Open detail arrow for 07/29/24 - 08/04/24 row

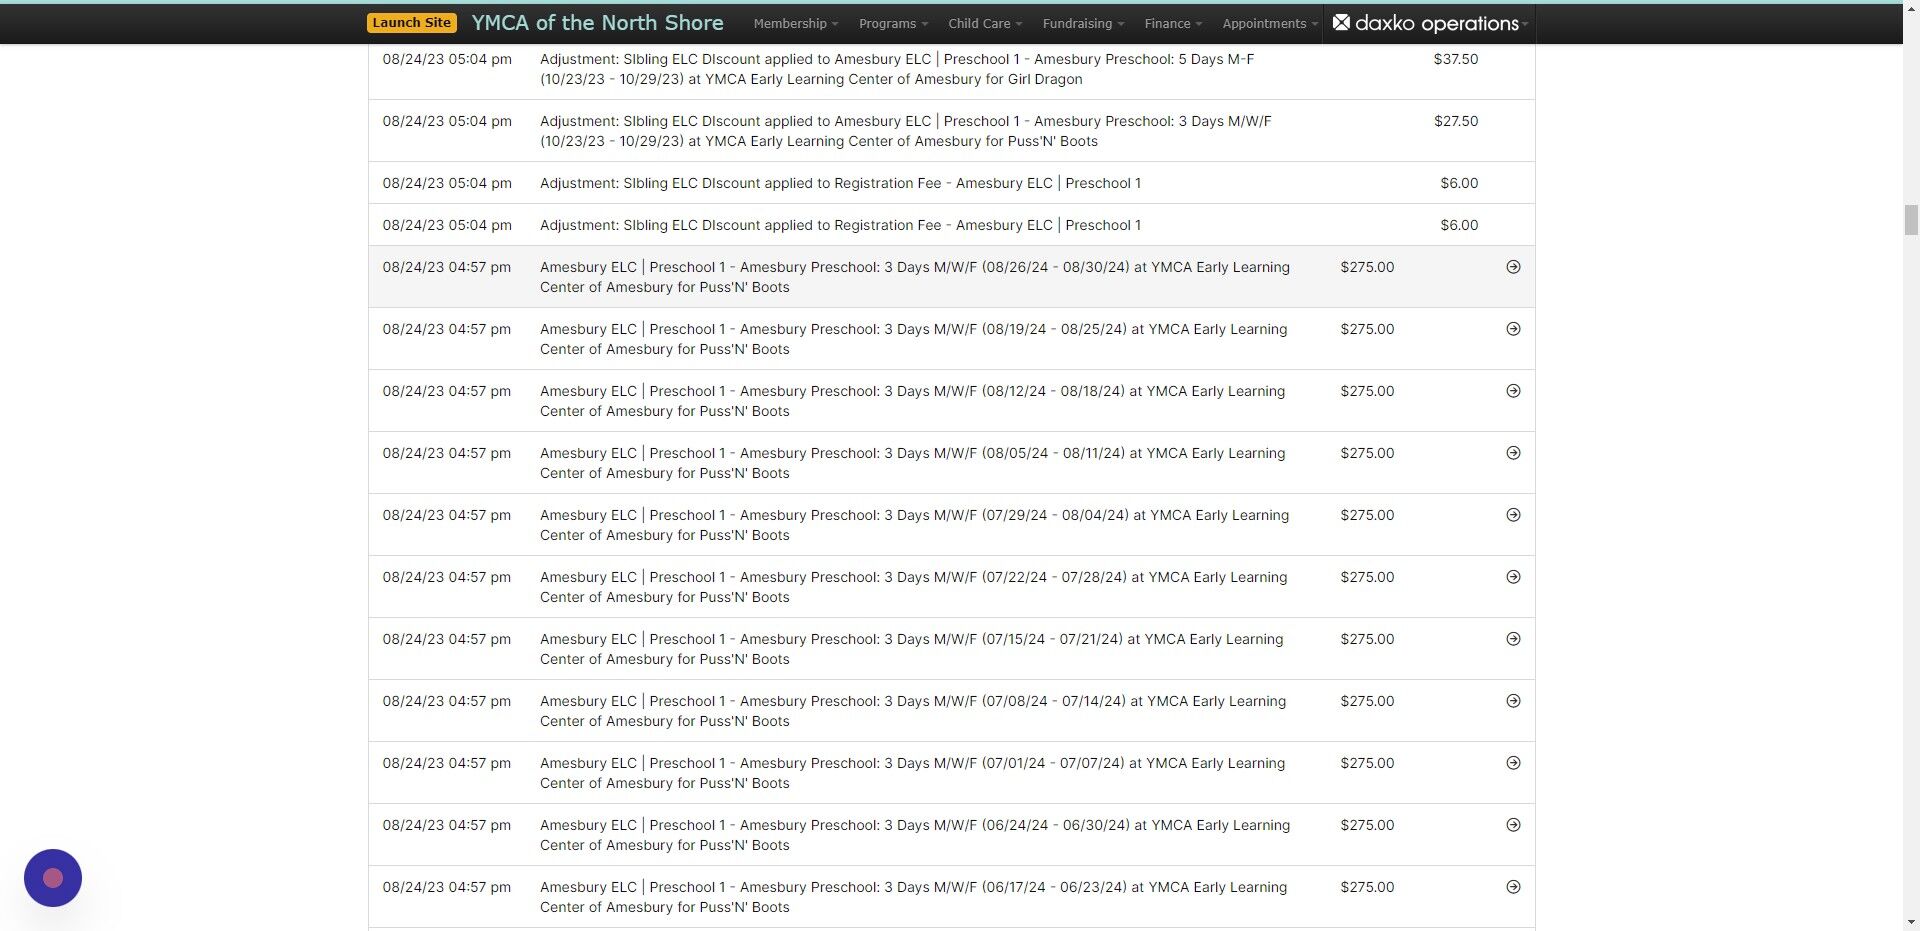tap(1512, 514)
